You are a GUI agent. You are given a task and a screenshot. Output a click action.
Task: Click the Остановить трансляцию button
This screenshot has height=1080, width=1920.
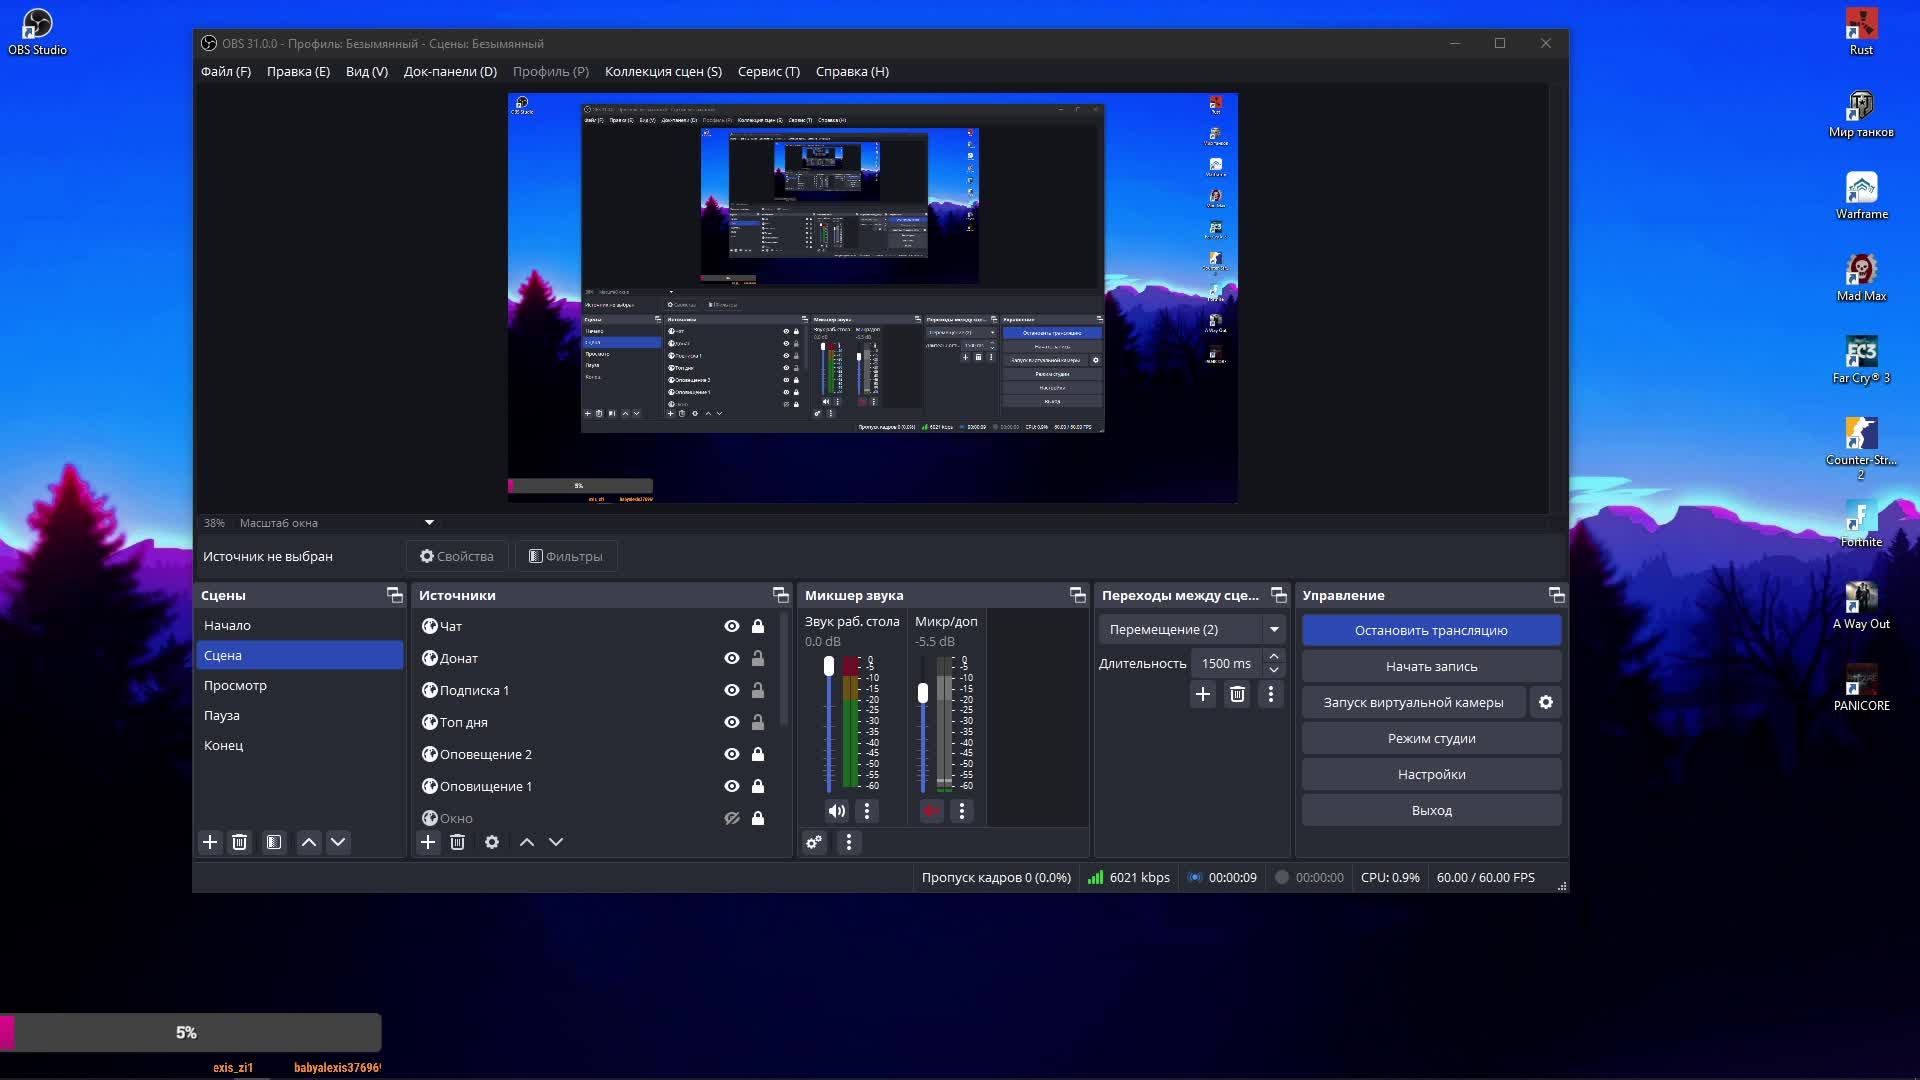[1431, 630]
